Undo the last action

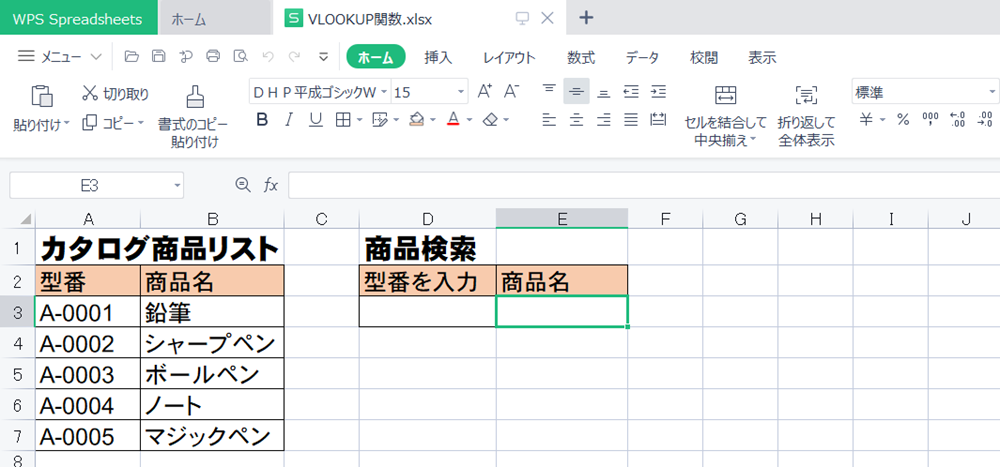click(268, 57)
